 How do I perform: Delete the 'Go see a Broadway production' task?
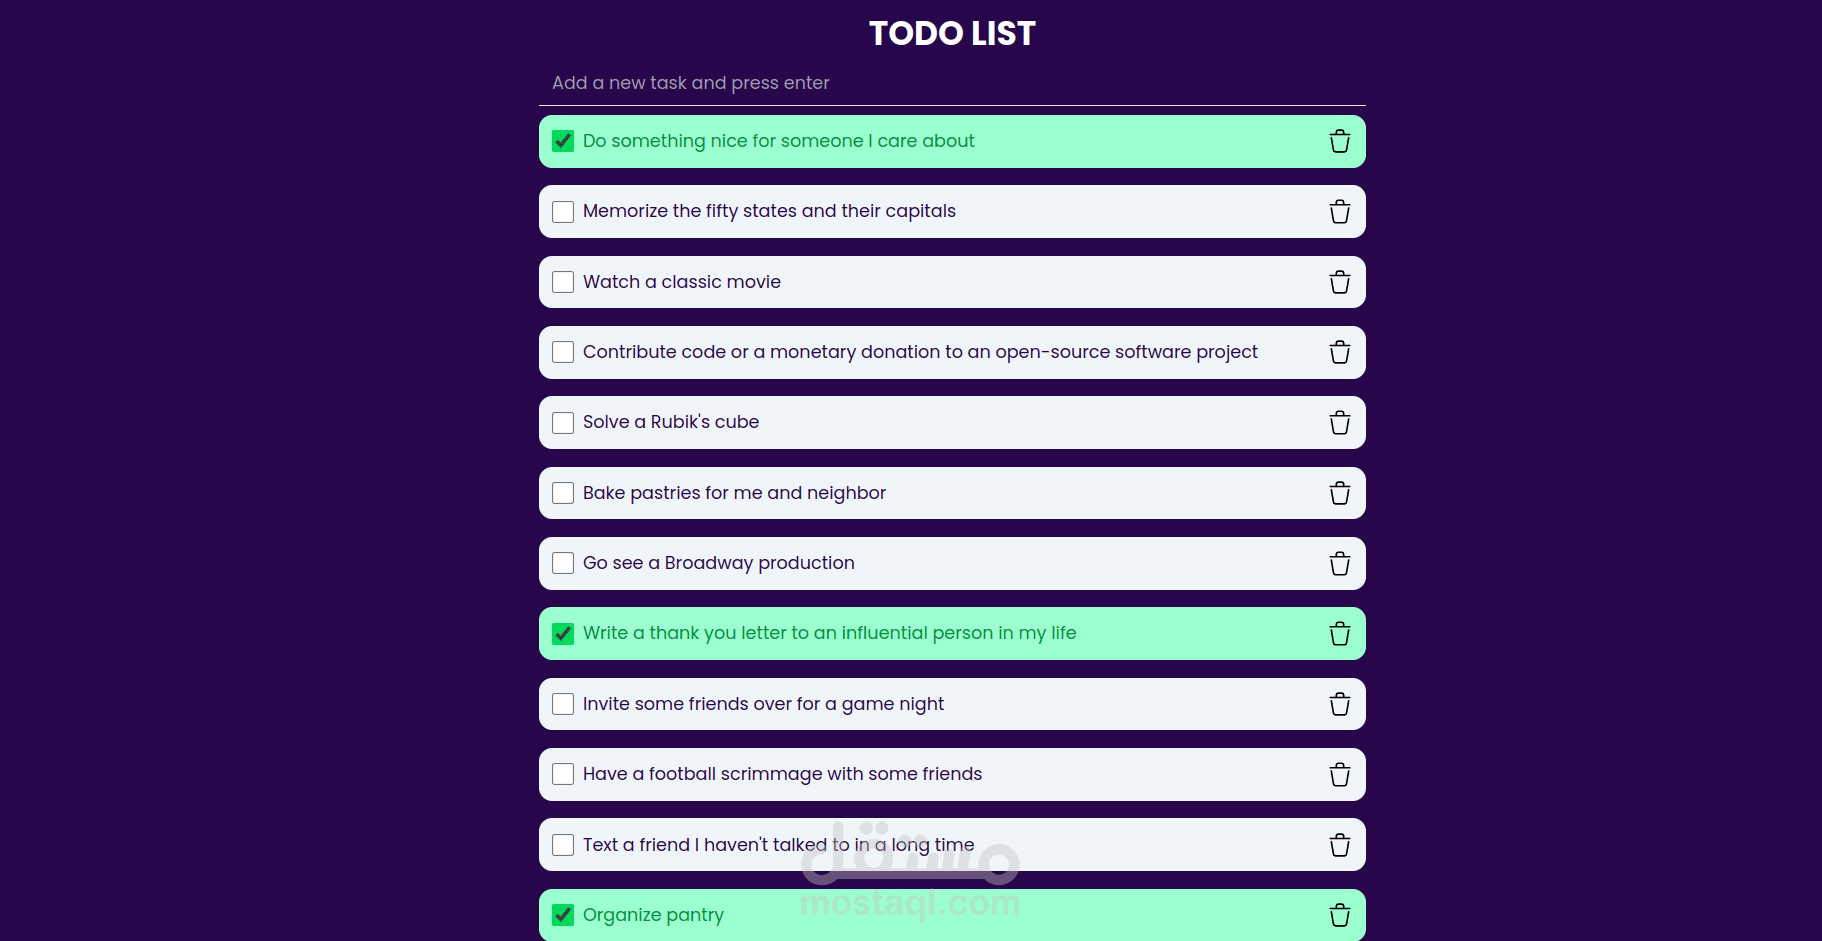coord(1340,563)
